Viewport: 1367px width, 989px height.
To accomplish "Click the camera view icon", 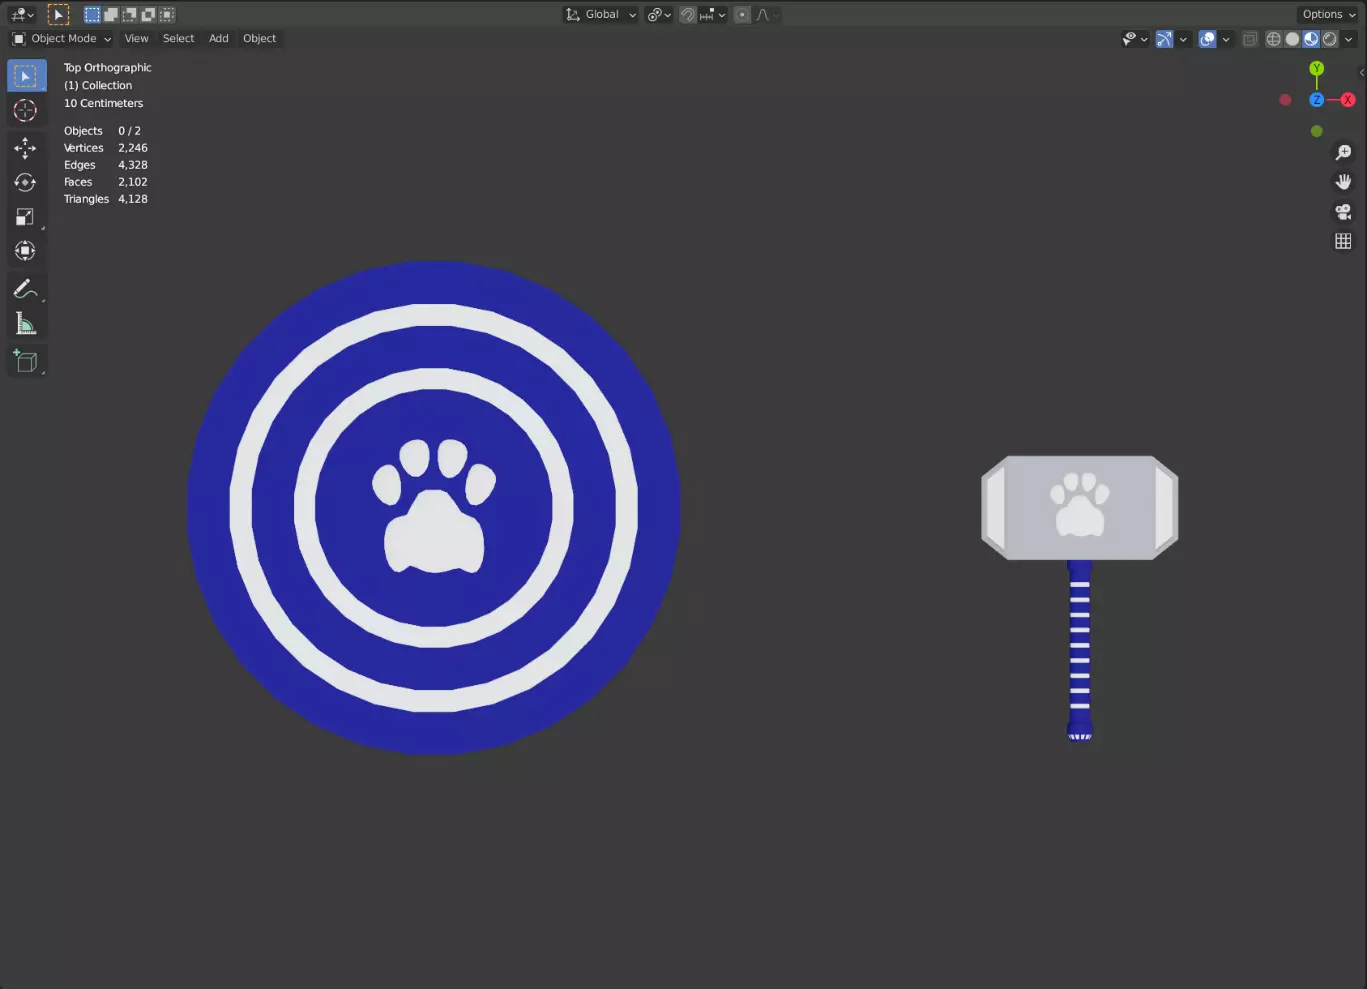I will coord(1343,212).
